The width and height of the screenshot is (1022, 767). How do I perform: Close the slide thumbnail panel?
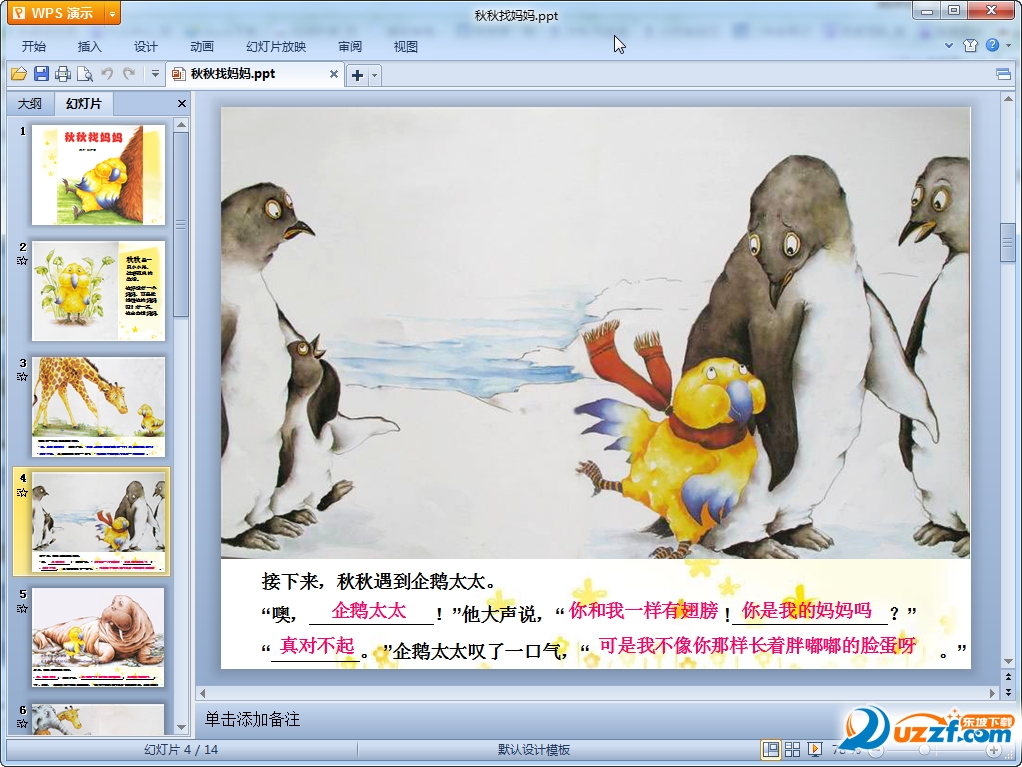(x=182, y=104)
